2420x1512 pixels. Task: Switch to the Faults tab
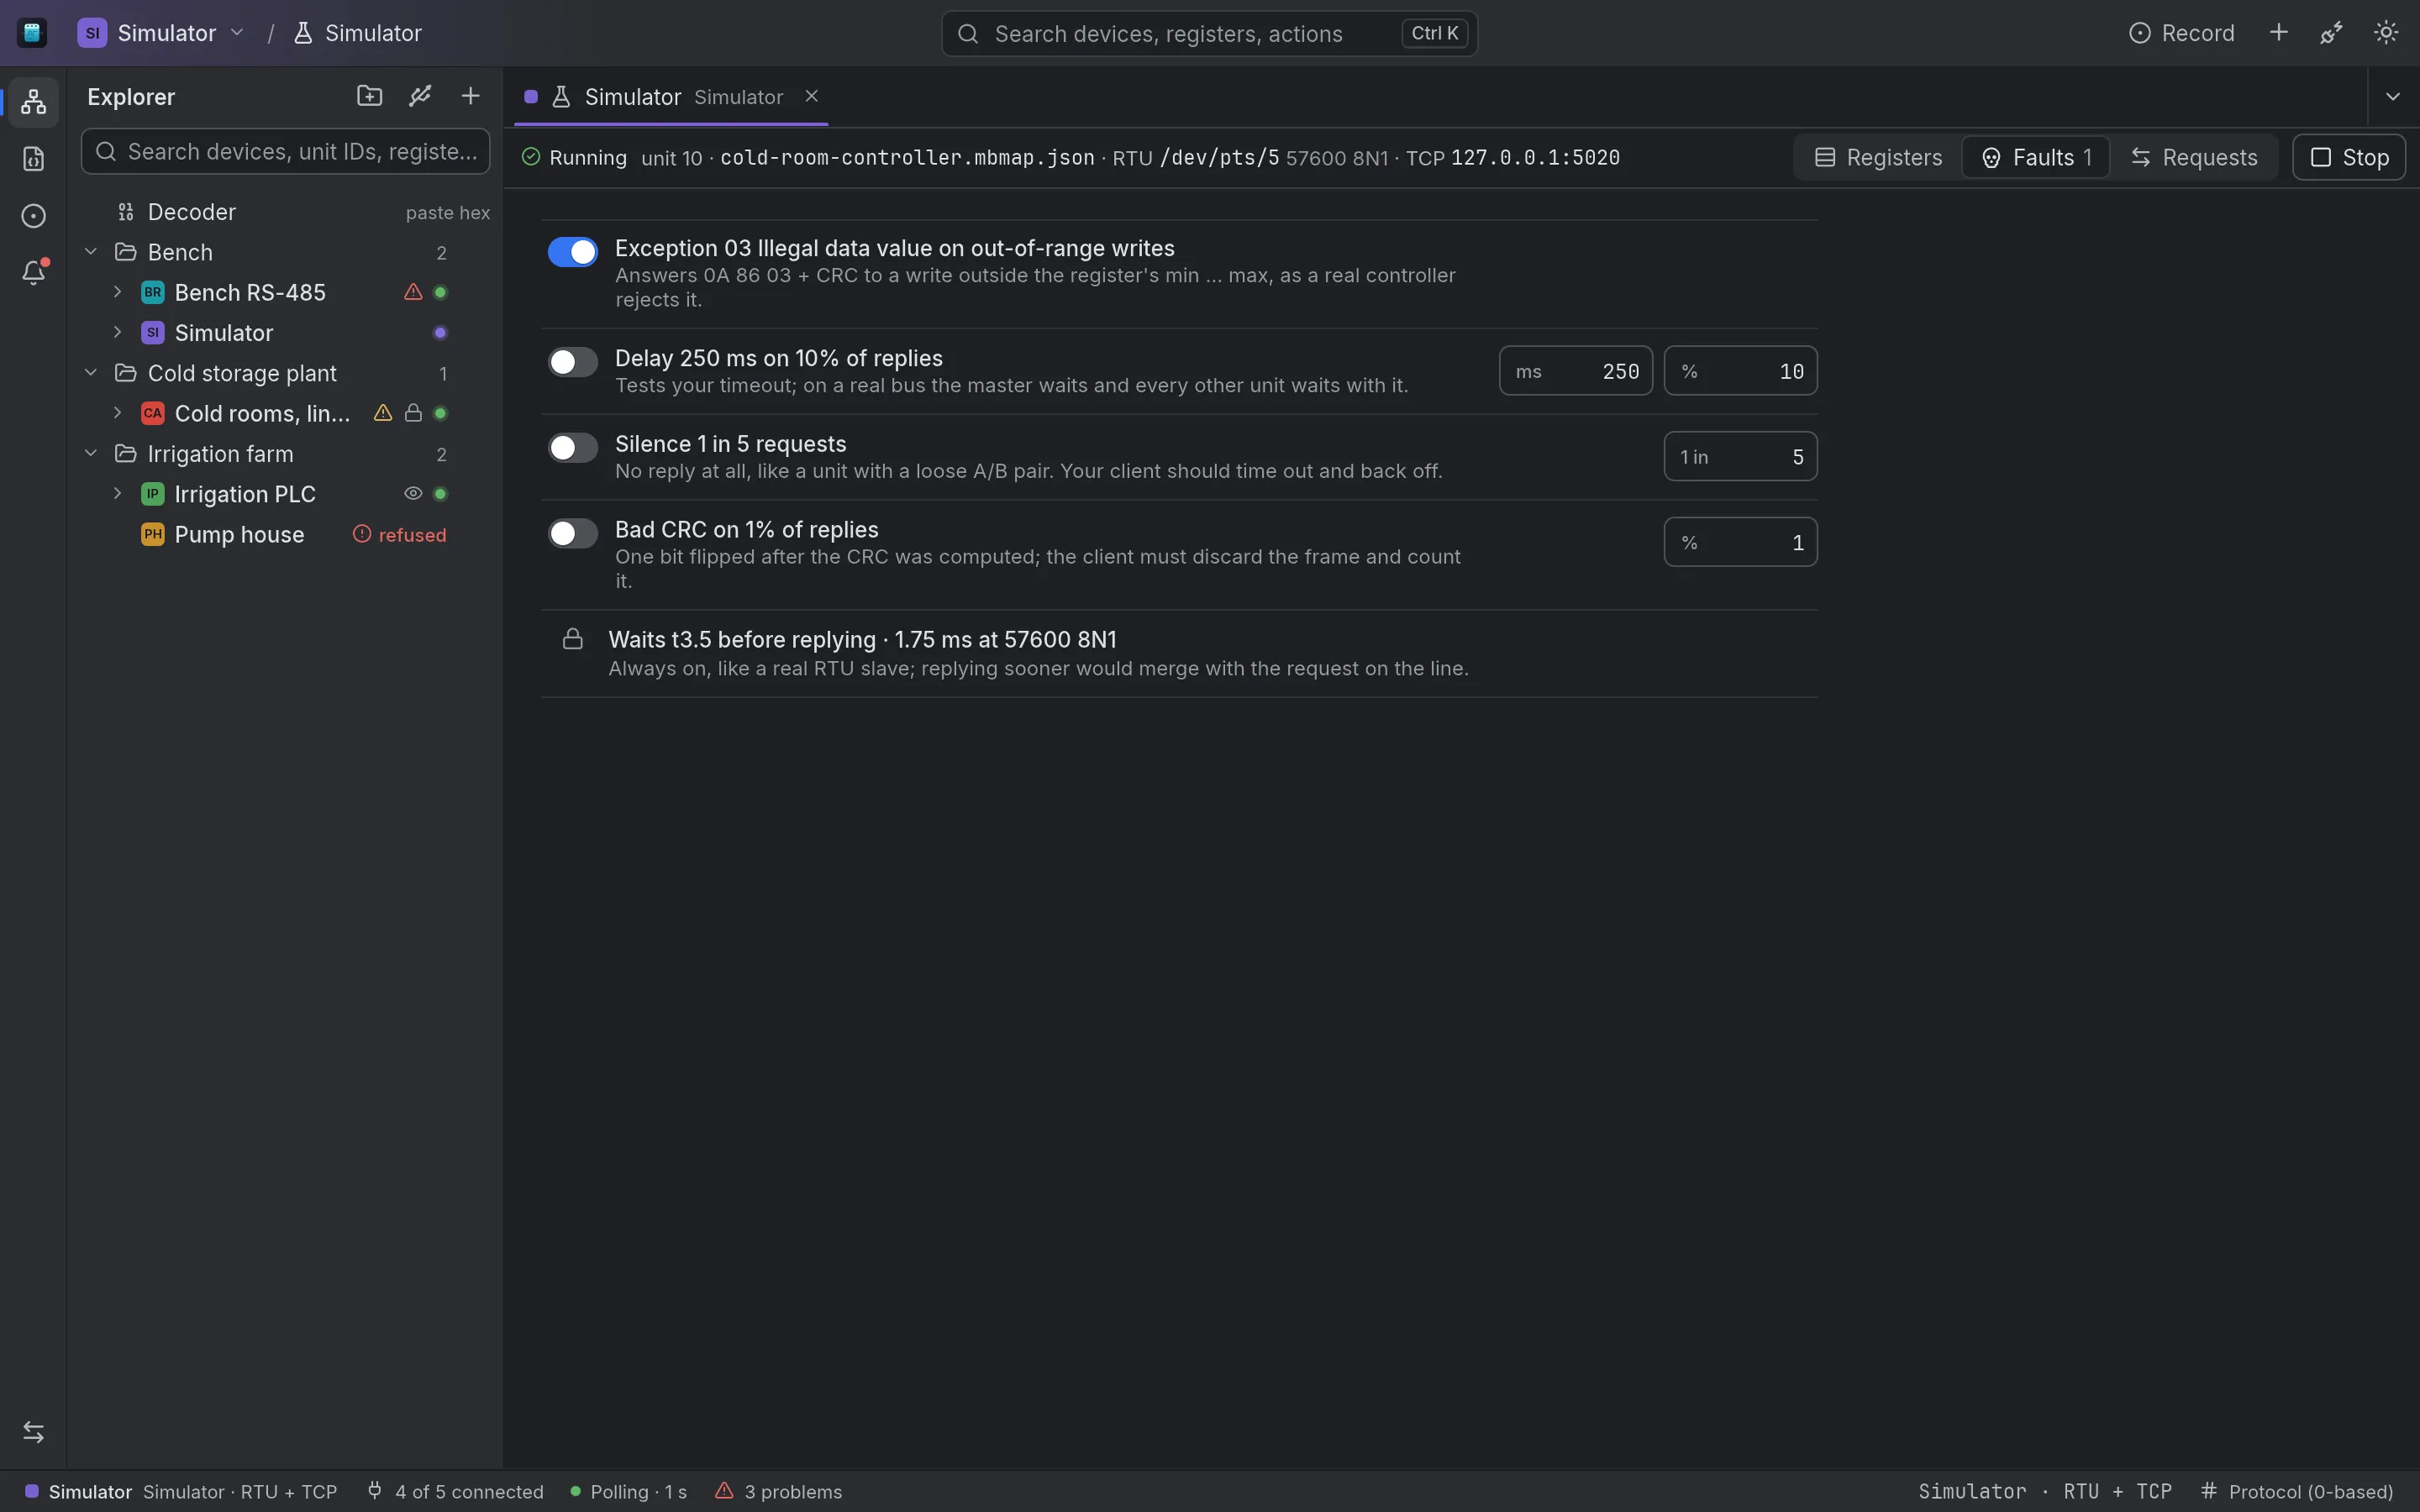pos(2036,157)
